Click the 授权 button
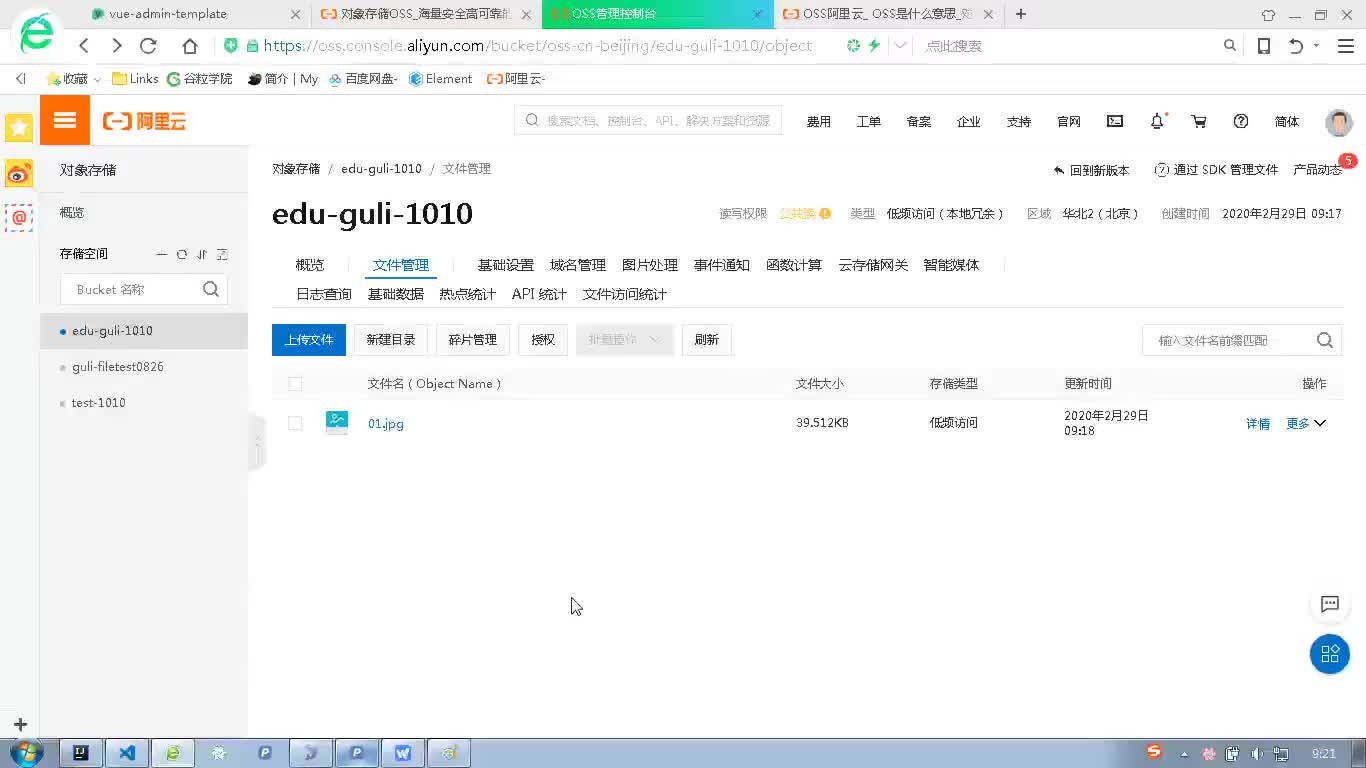 point(543,340)
